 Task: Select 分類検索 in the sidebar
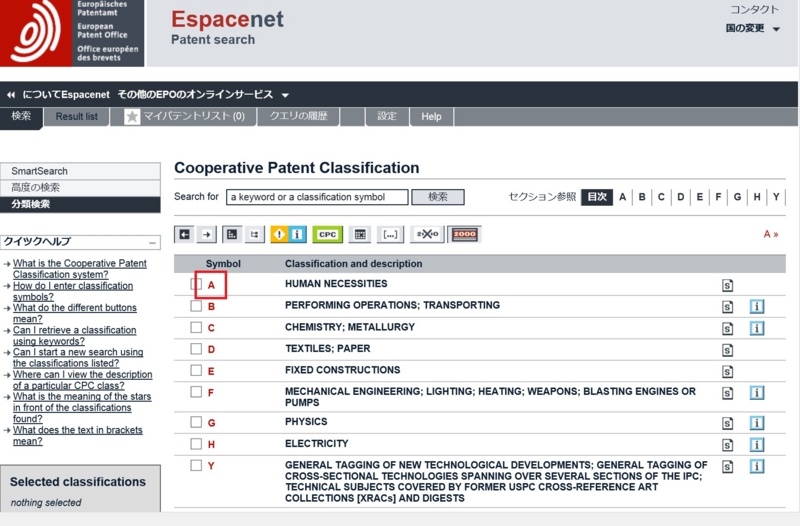point(80,204)
